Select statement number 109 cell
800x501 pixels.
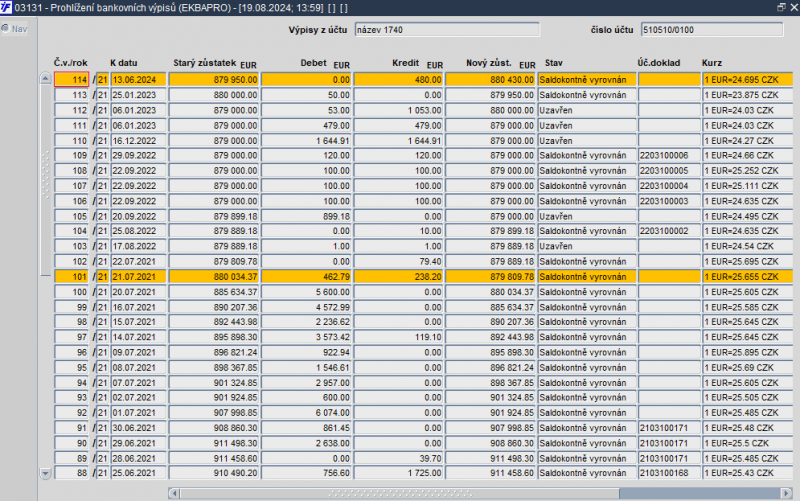tap(71, 156)
